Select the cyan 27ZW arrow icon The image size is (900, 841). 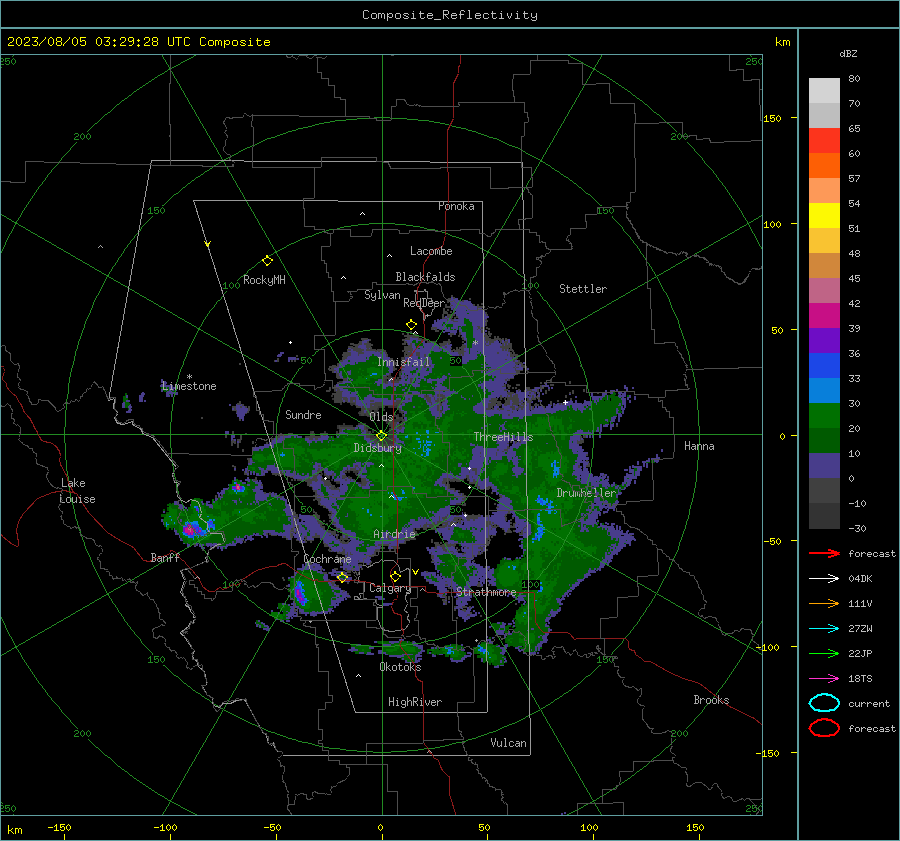coord(824,629)
